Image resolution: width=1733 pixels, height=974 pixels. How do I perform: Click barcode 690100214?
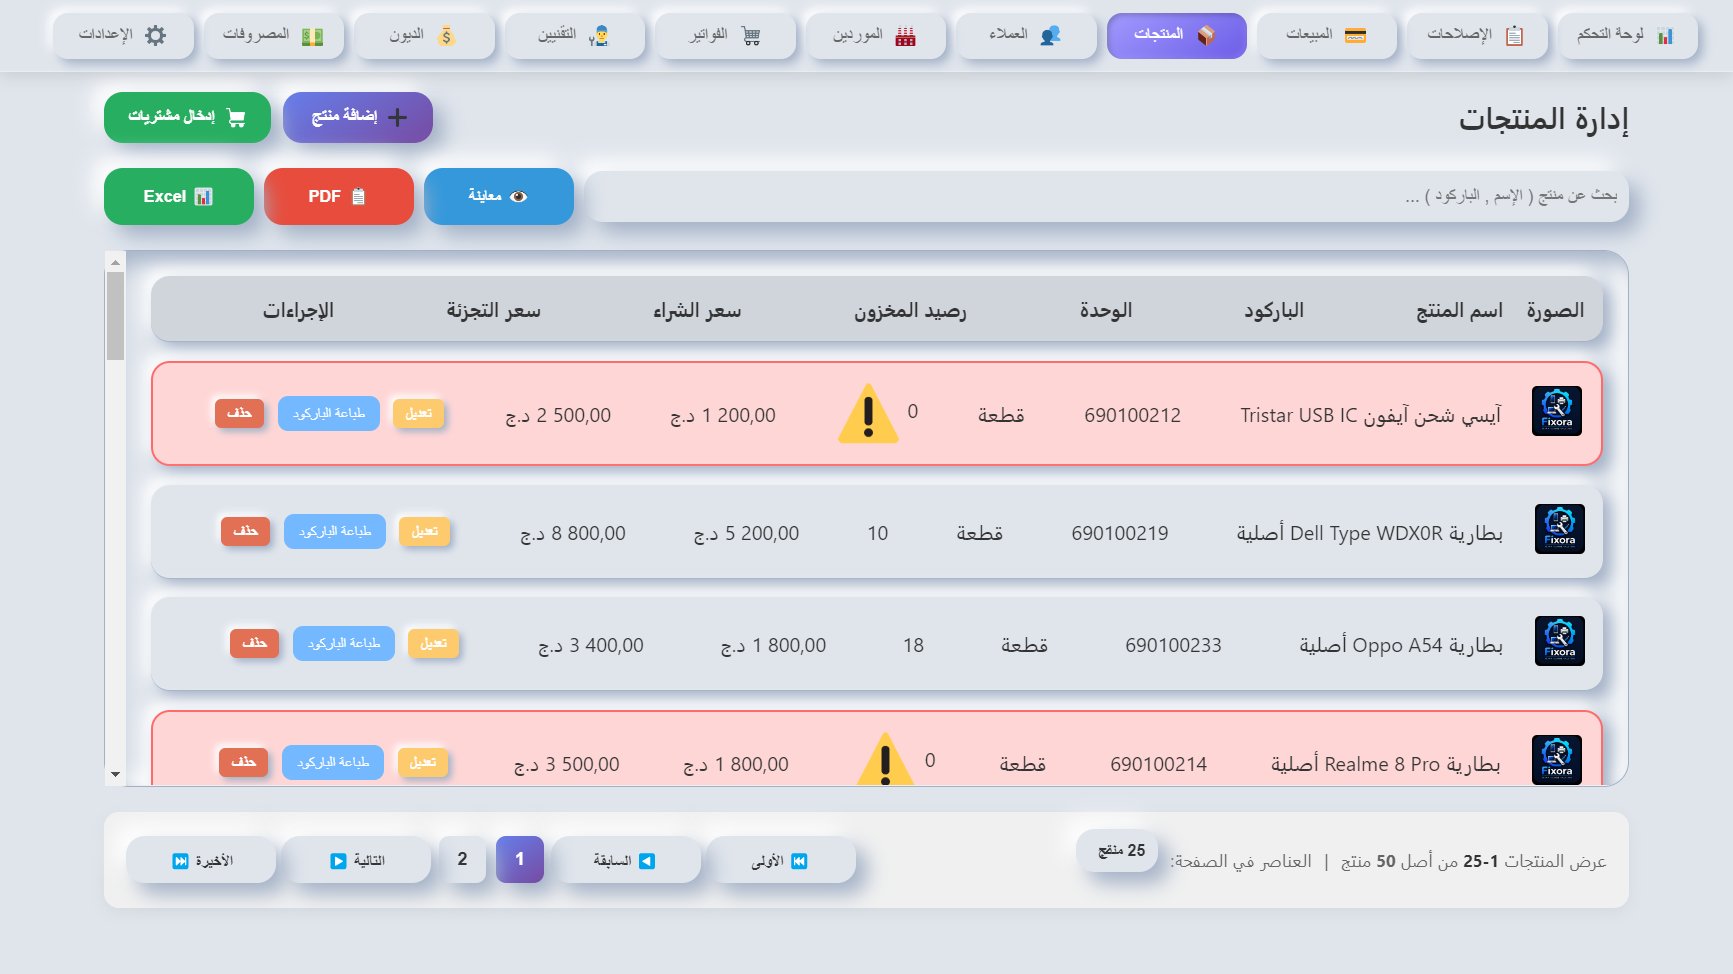click(1159, 764)
